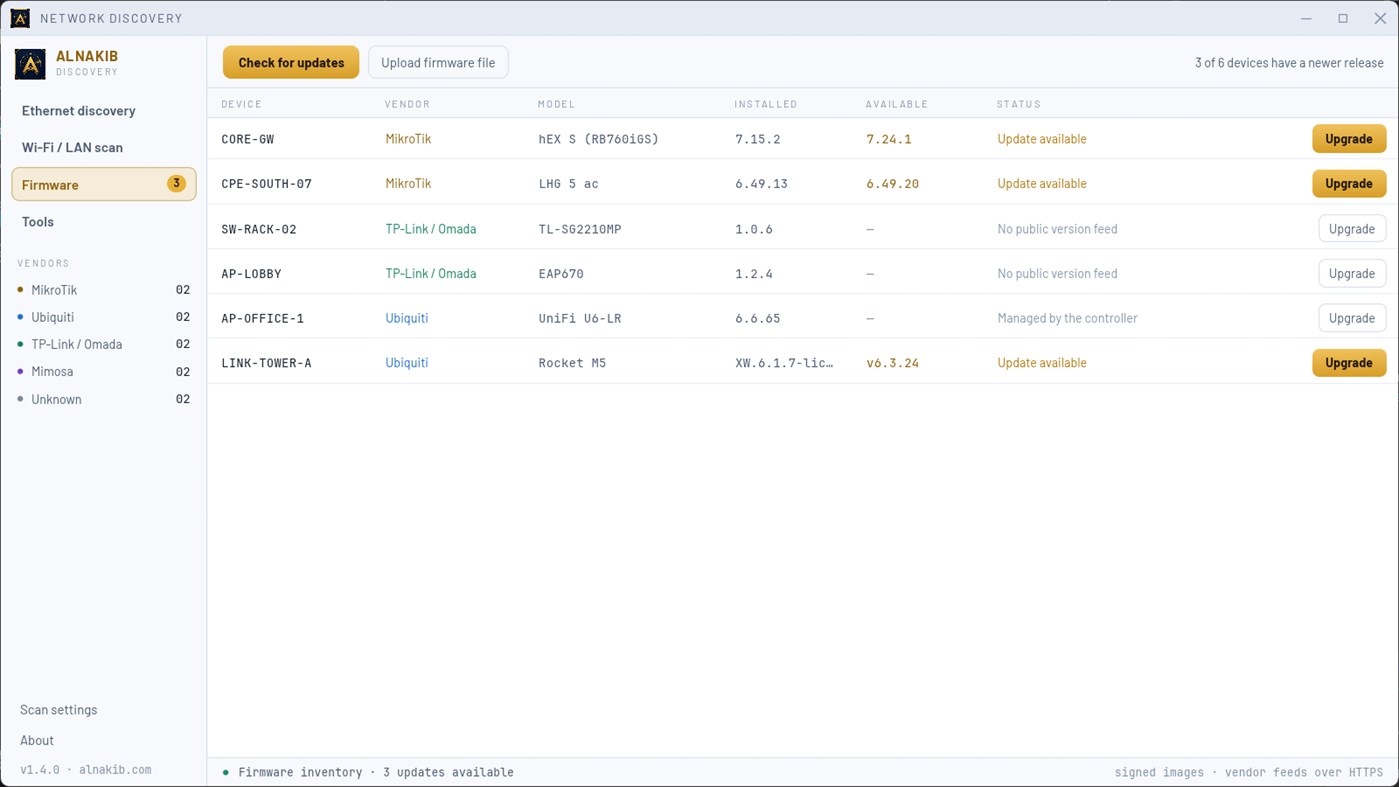Click the hEX S (RB760iGS) model cell
The image size is (1399, 787).
click(599, 139)
